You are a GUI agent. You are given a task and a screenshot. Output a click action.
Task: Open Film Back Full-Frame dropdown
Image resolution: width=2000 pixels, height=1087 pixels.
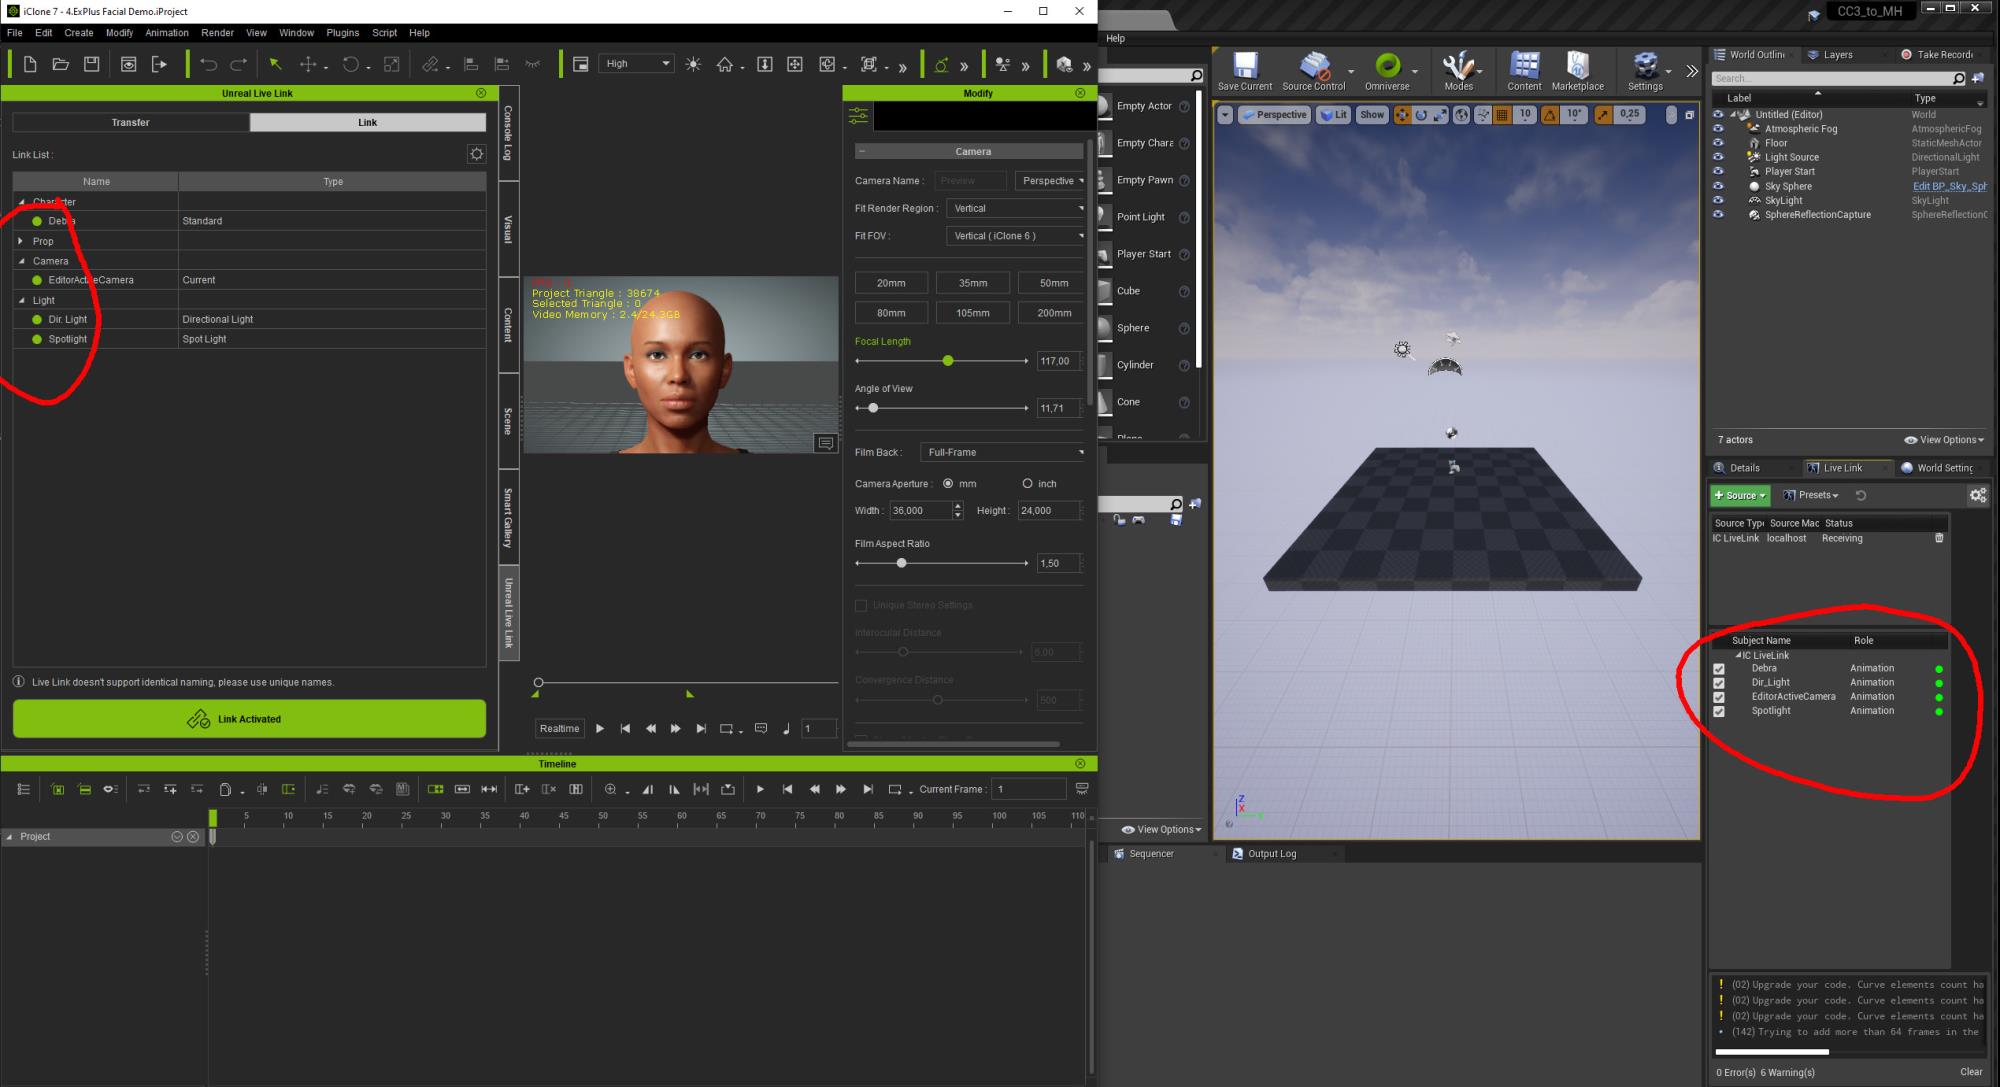coord(1003,452)
